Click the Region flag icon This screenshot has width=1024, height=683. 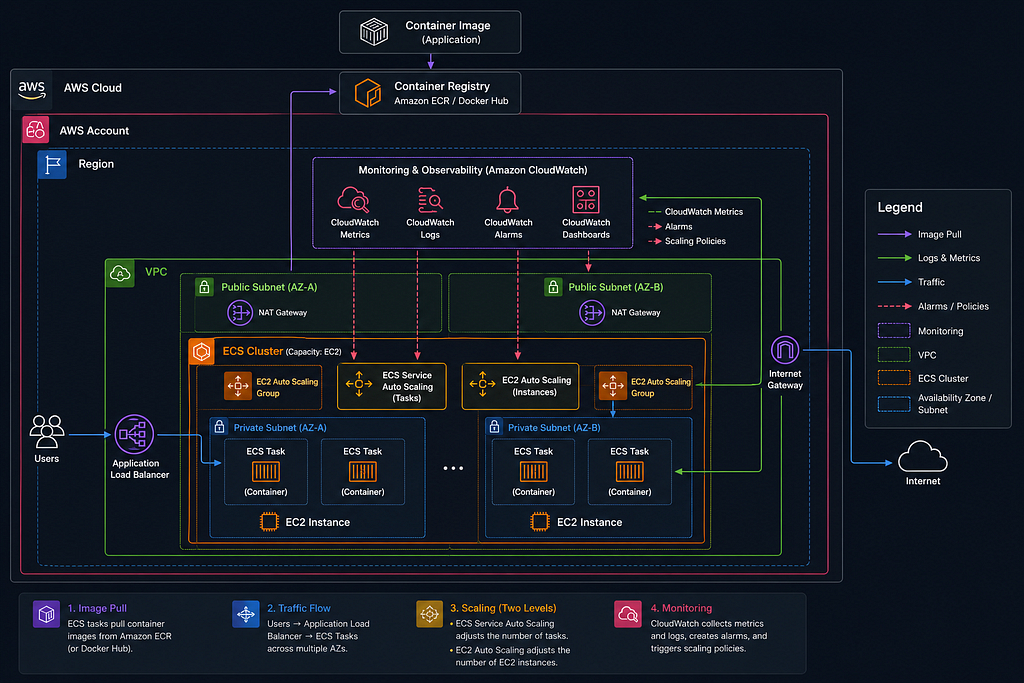pos(52,164)
